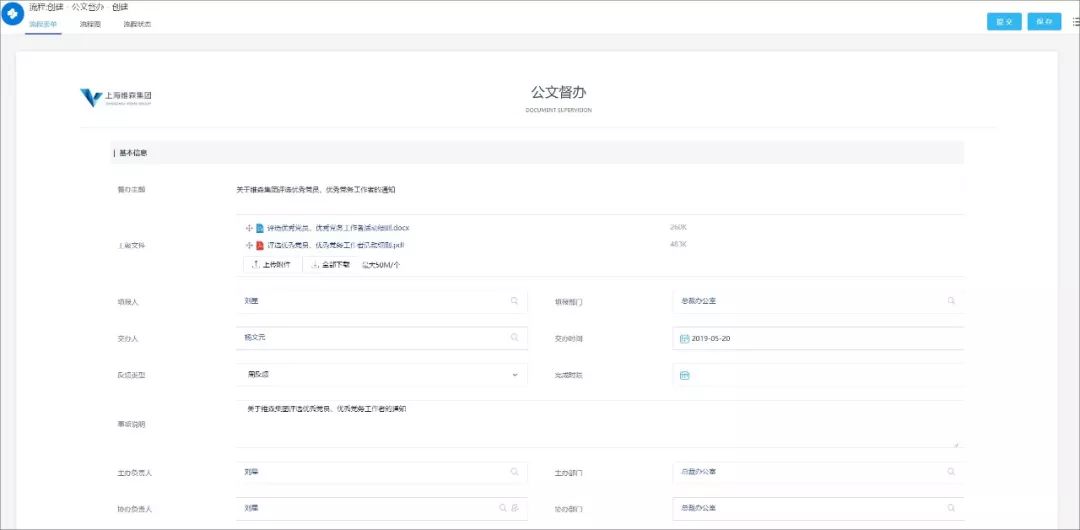Click the 260K file size text
The height and width of the screenshot is (530, 1080).
pos(678,227)
